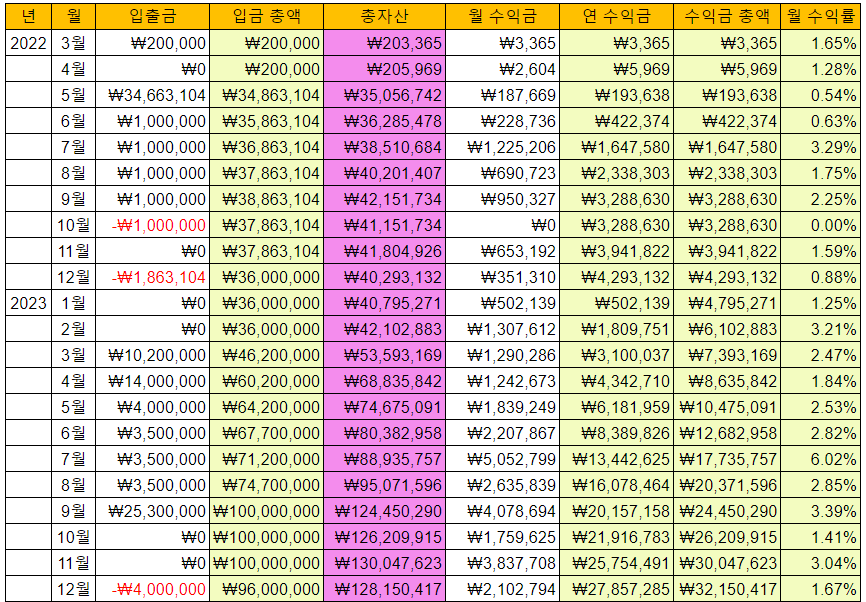
Task: Select total asset ₩53,593,169
Action: (384, 355)
